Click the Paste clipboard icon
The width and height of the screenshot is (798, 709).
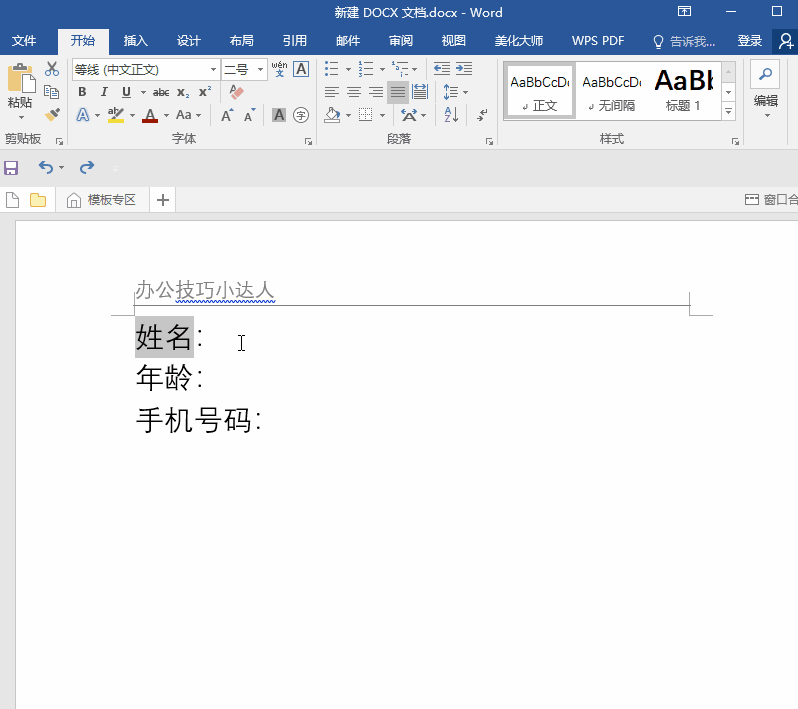click(x=21, y=79)
